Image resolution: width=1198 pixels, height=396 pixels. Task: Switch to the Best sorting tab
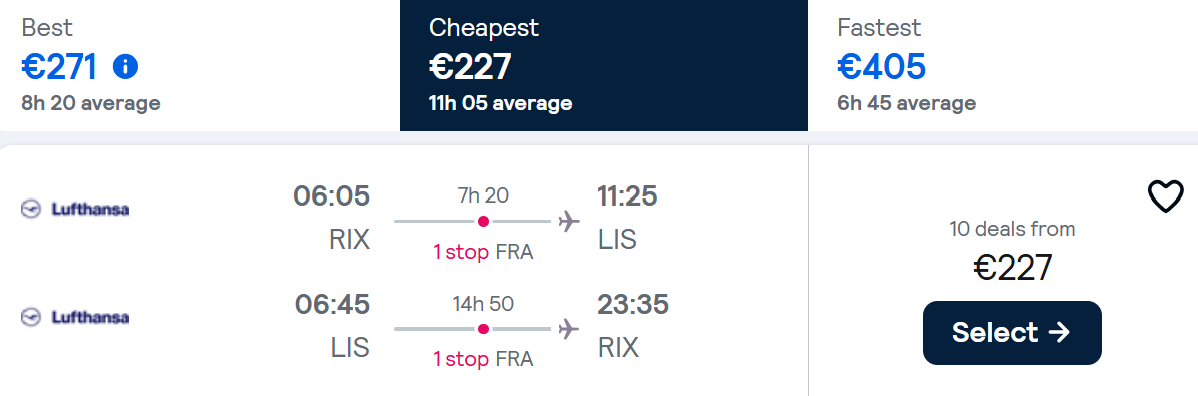coord(200,65)
